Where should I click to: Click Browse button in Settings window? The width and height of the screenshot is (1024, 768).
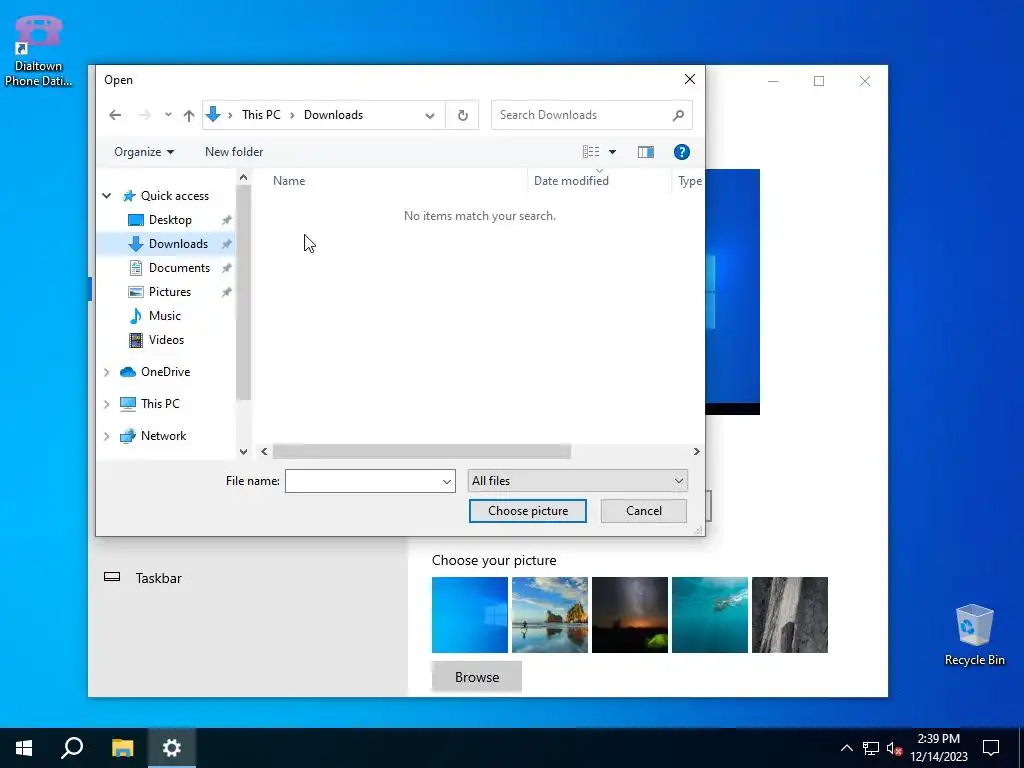tap(477, 677)
